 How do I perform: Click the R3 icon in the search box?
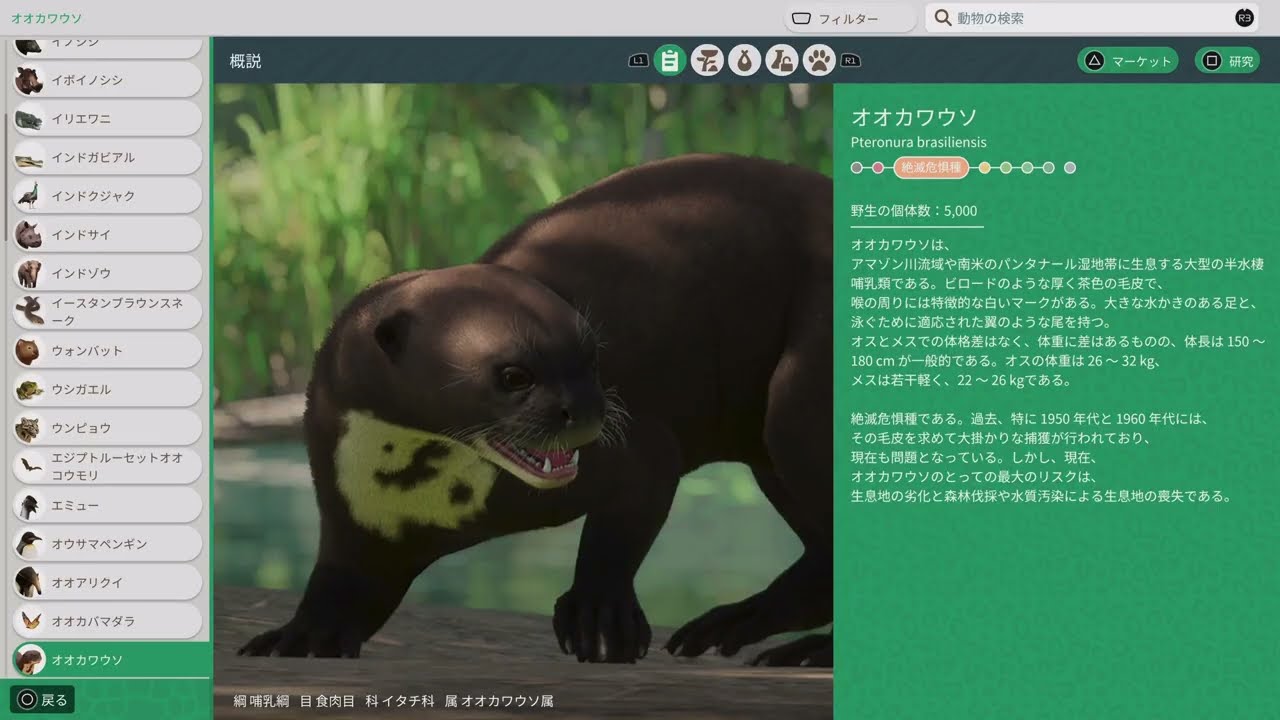click(x=1244, y=18)
